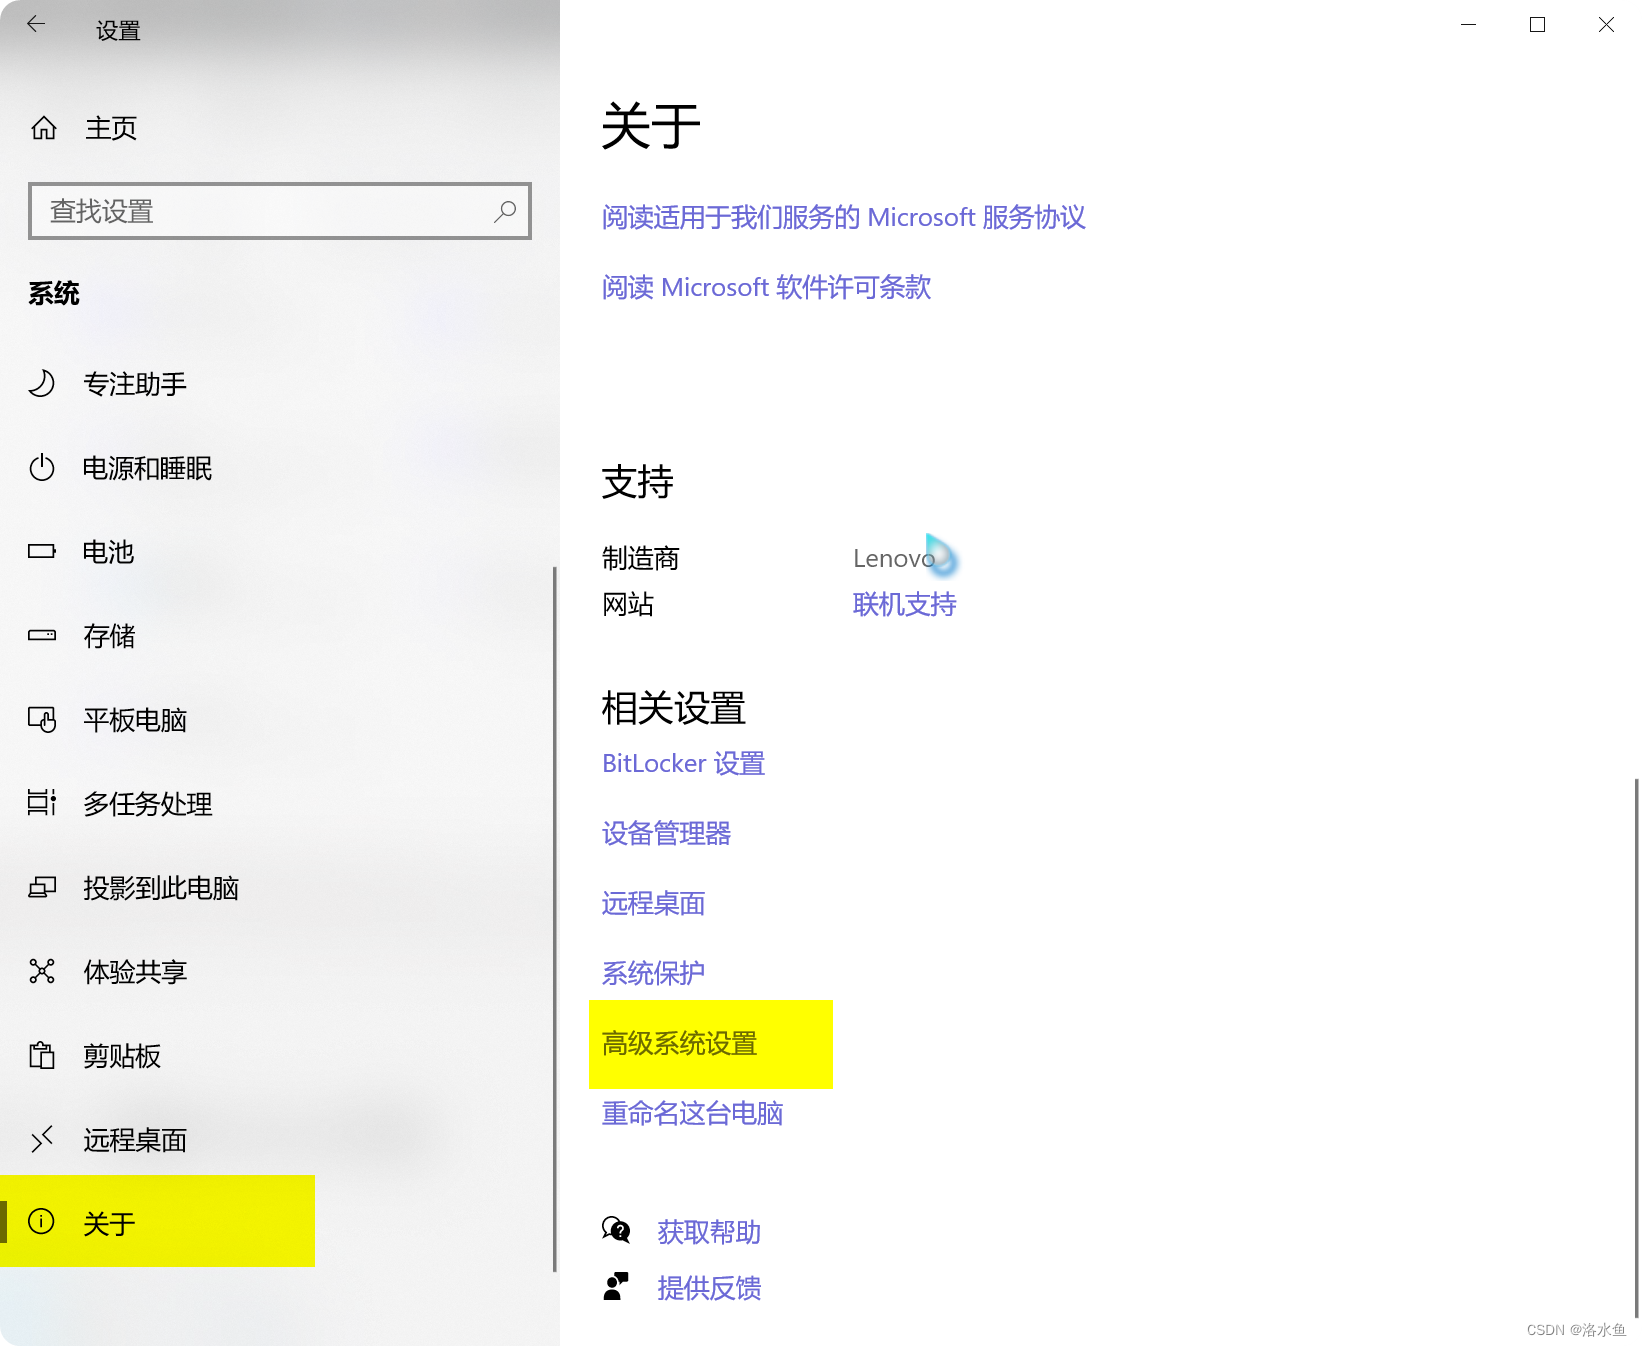
Task: Select the 多任务处理 multitasking icon
Action: [42, 803]
